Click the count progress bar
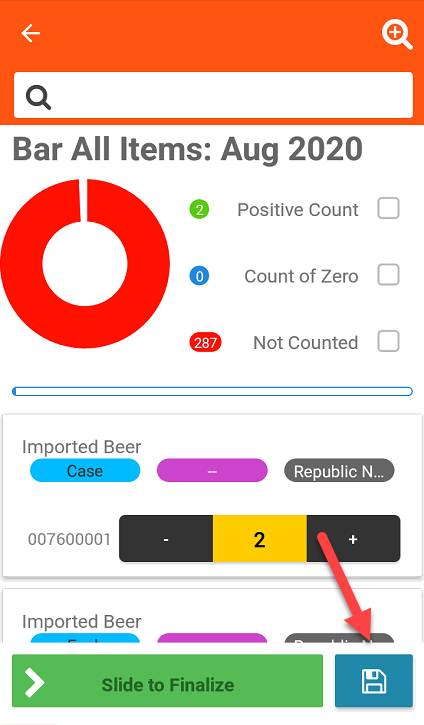 click(212, 392)
